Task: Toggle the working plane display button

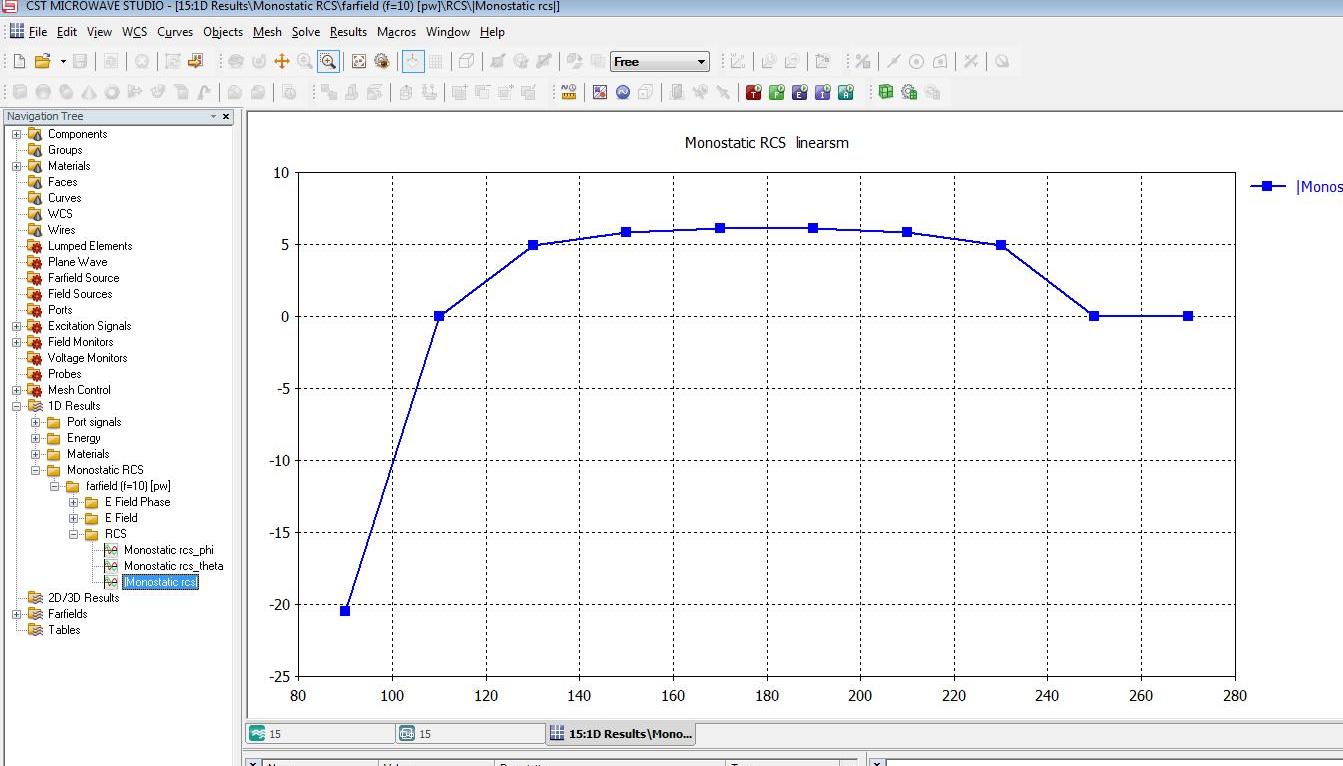Action: click(x=413, y=62)
